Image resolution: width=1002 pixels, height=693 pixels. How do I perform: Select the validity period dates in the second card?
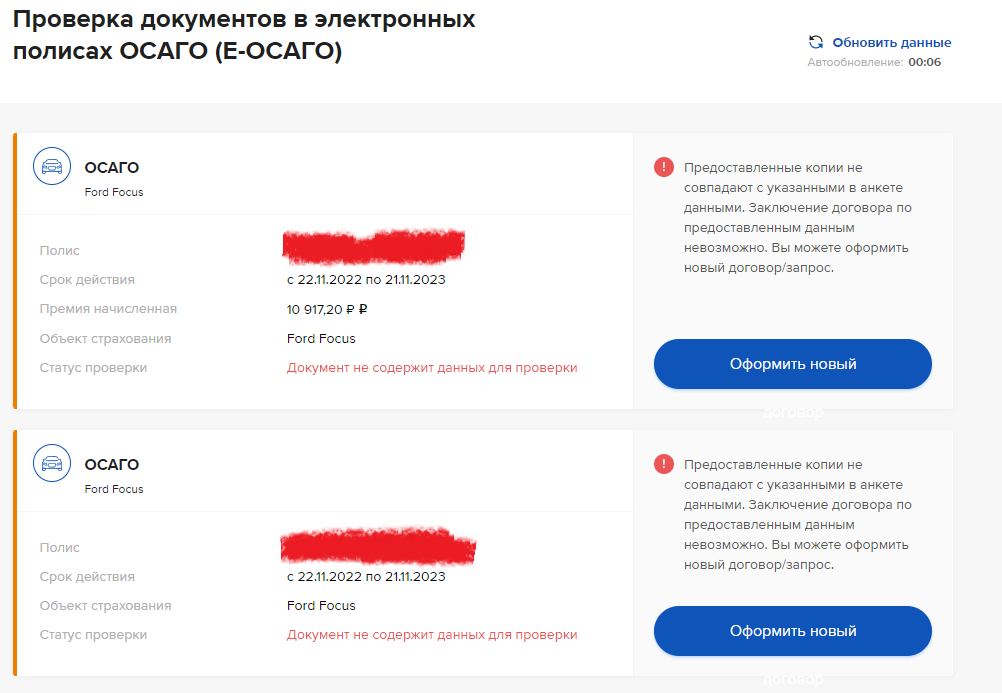click(366, 577)
